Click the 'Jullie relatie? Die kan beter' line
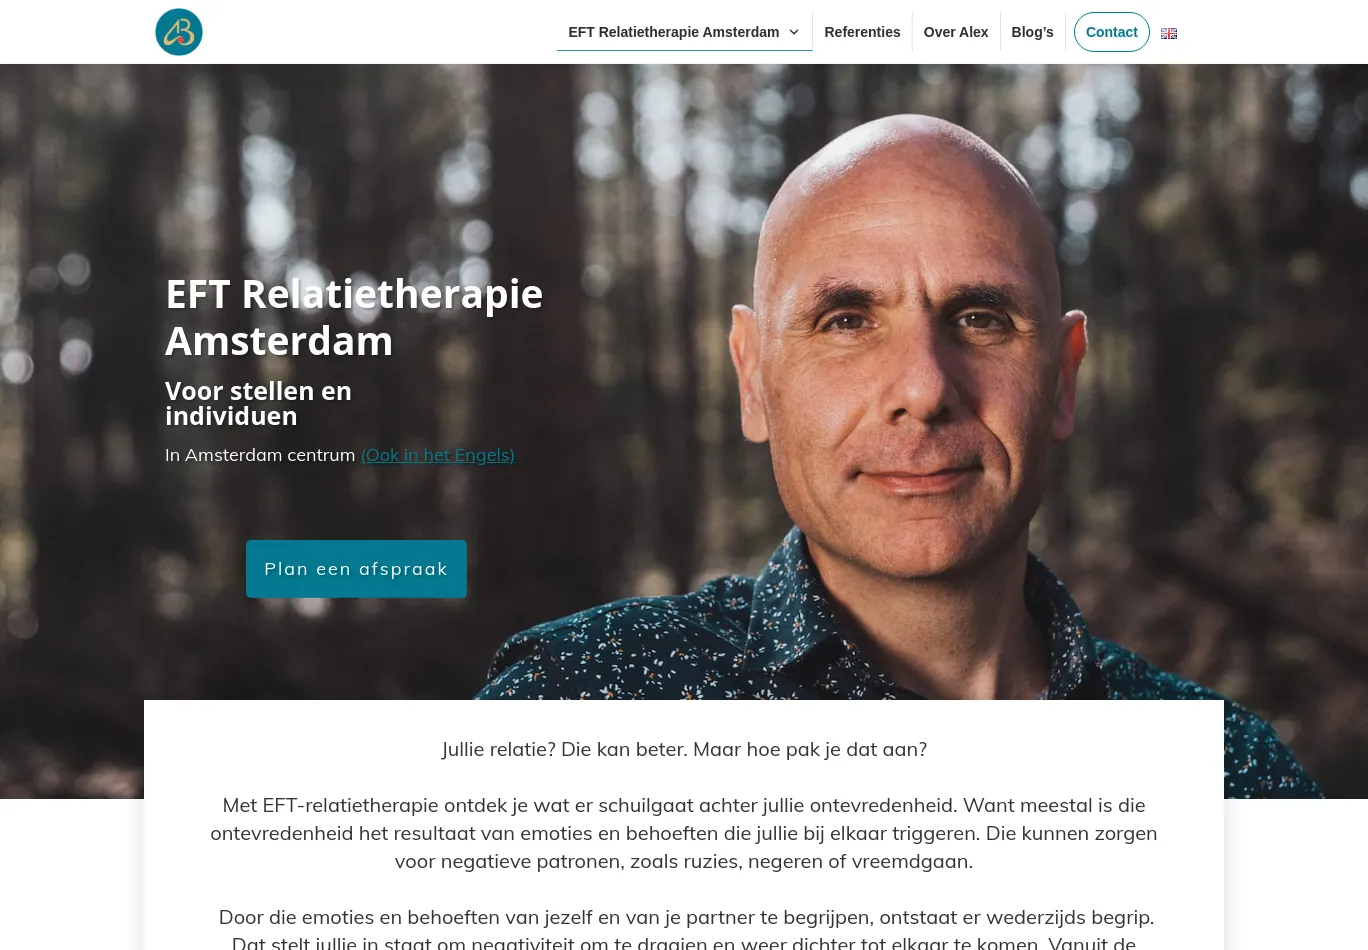Image resolution: width=1368 pixels, height=950 pixels. click(x=684, y=749)
